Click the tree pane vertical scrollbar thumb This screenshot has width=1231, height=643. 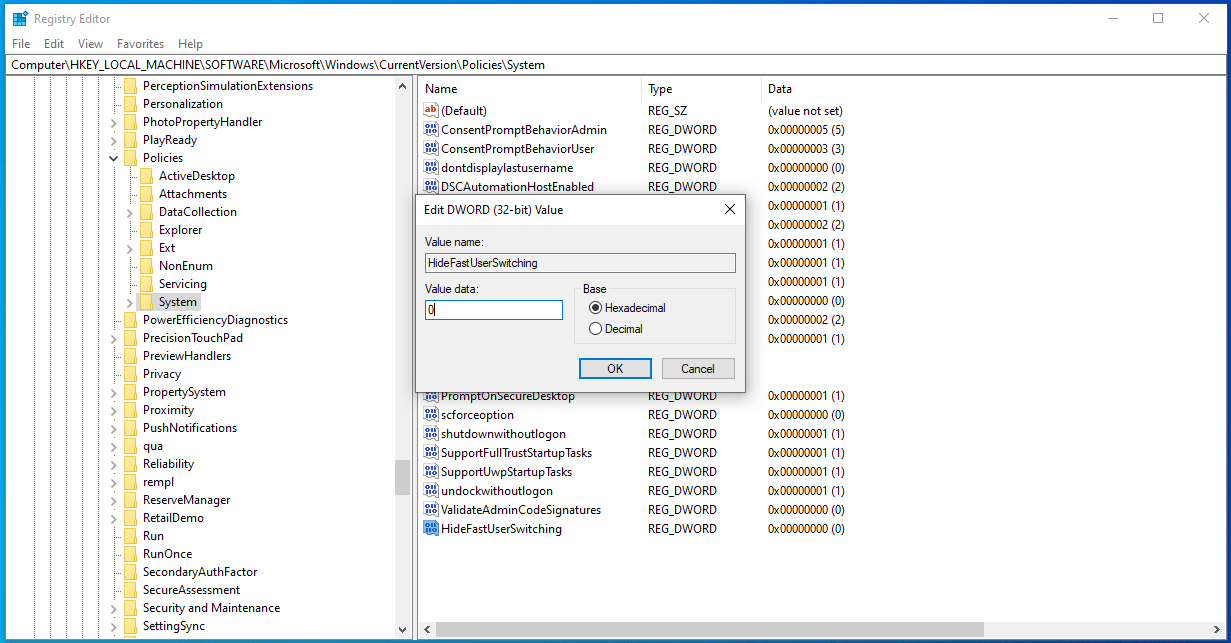tap(402, 477)
